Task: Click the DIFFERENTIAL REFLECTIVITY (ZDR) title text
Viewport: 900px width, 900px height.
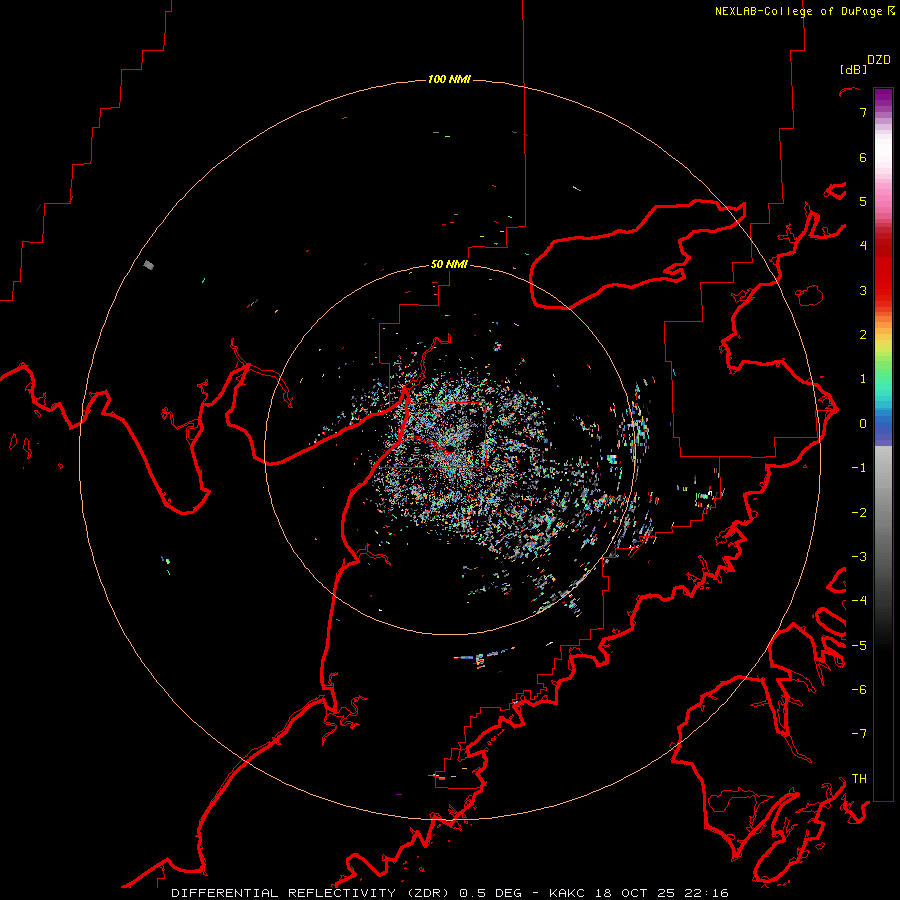Action: [312, 893]
